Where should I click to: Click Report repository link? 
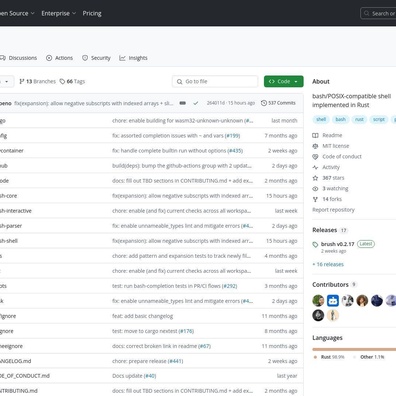point(333,210)
